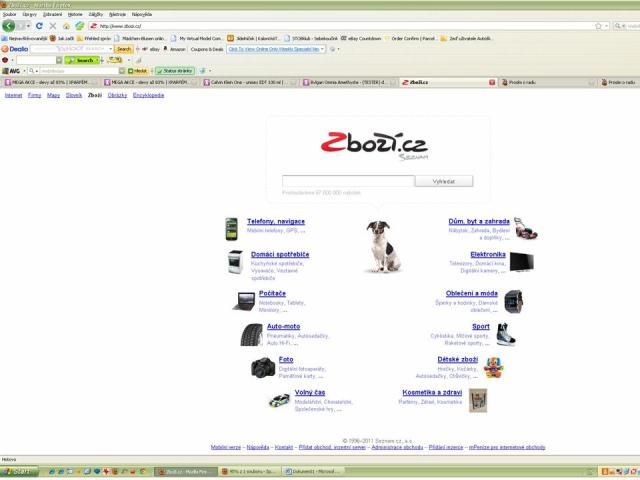The image size is (640, 480).
Task: Open the eBay shortcut on Dealio toolbar
Action: coord(151,49)
